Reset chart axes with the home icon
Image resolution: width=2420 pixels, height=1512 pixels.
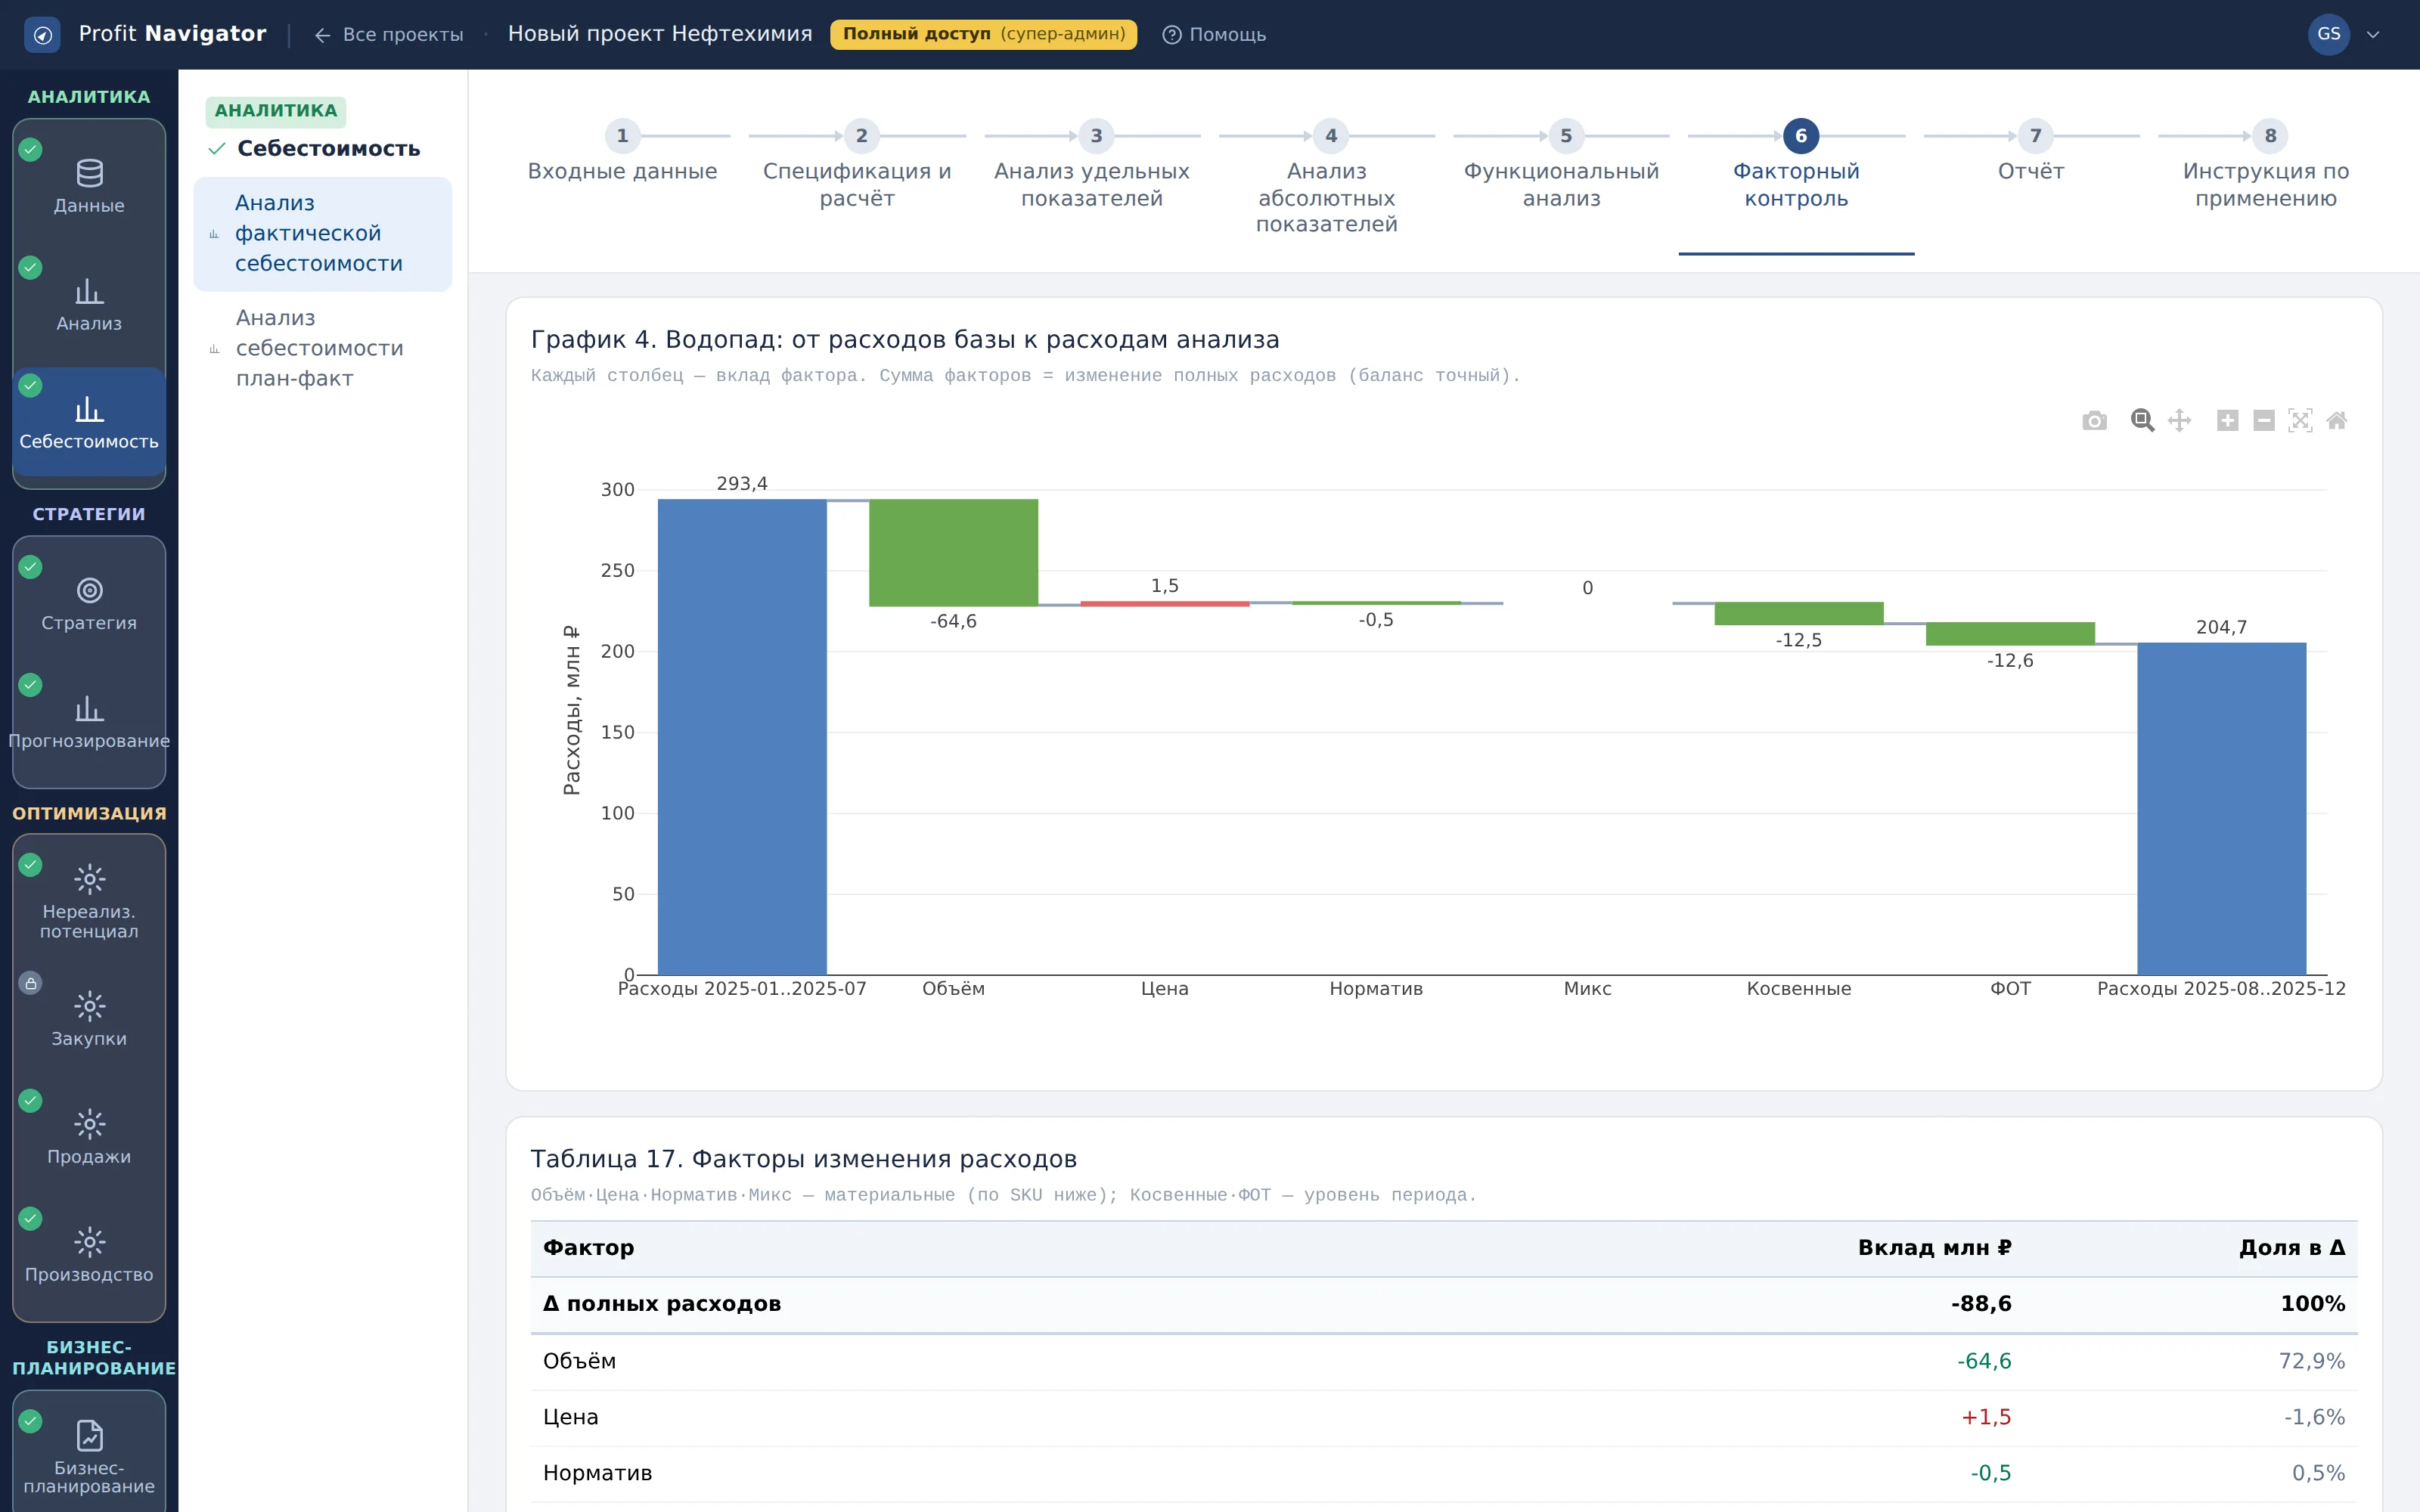click(2337, 421)
